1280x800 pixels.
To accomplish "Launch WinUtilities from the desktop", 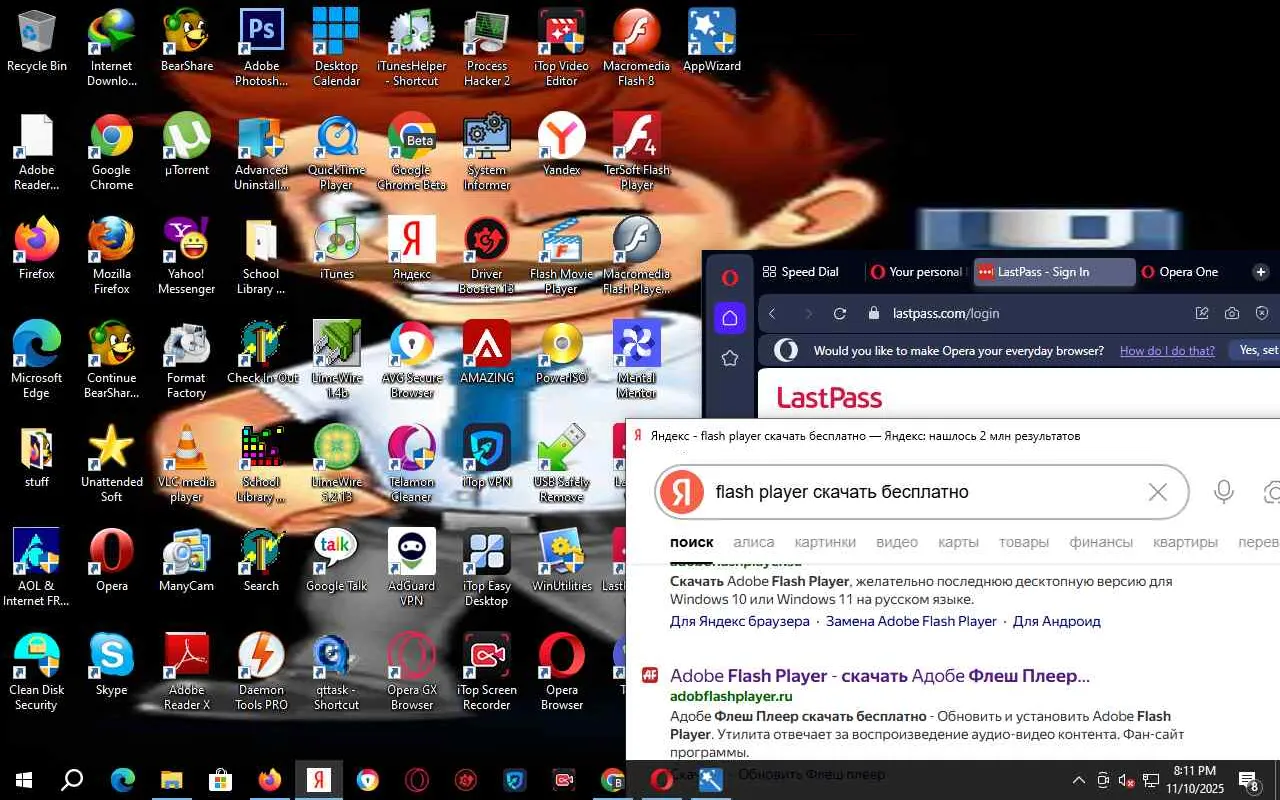I will tap(562, 562).
